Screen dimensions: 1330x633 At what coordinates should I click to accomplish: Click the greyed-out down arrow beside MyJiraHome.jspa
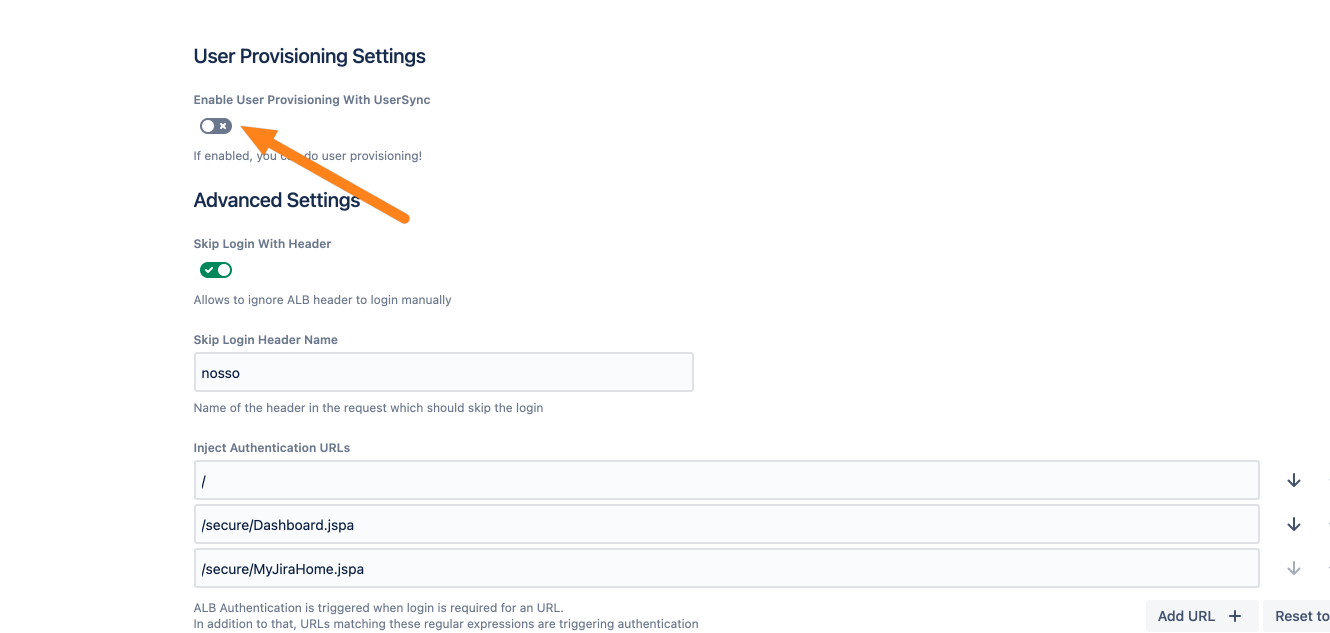(1293, 568)
